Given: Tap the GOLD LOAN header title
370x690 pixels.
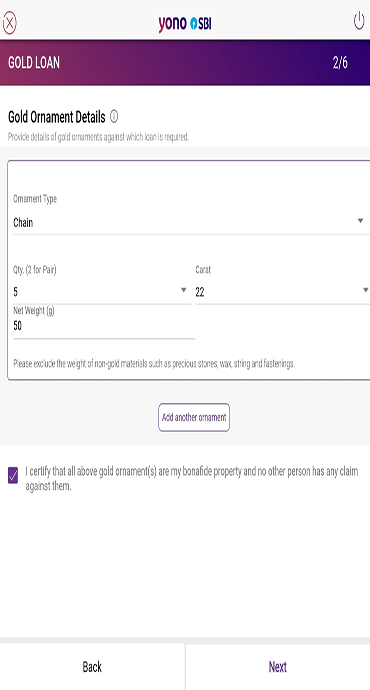Looking at the screenshot, I should 34,63.
